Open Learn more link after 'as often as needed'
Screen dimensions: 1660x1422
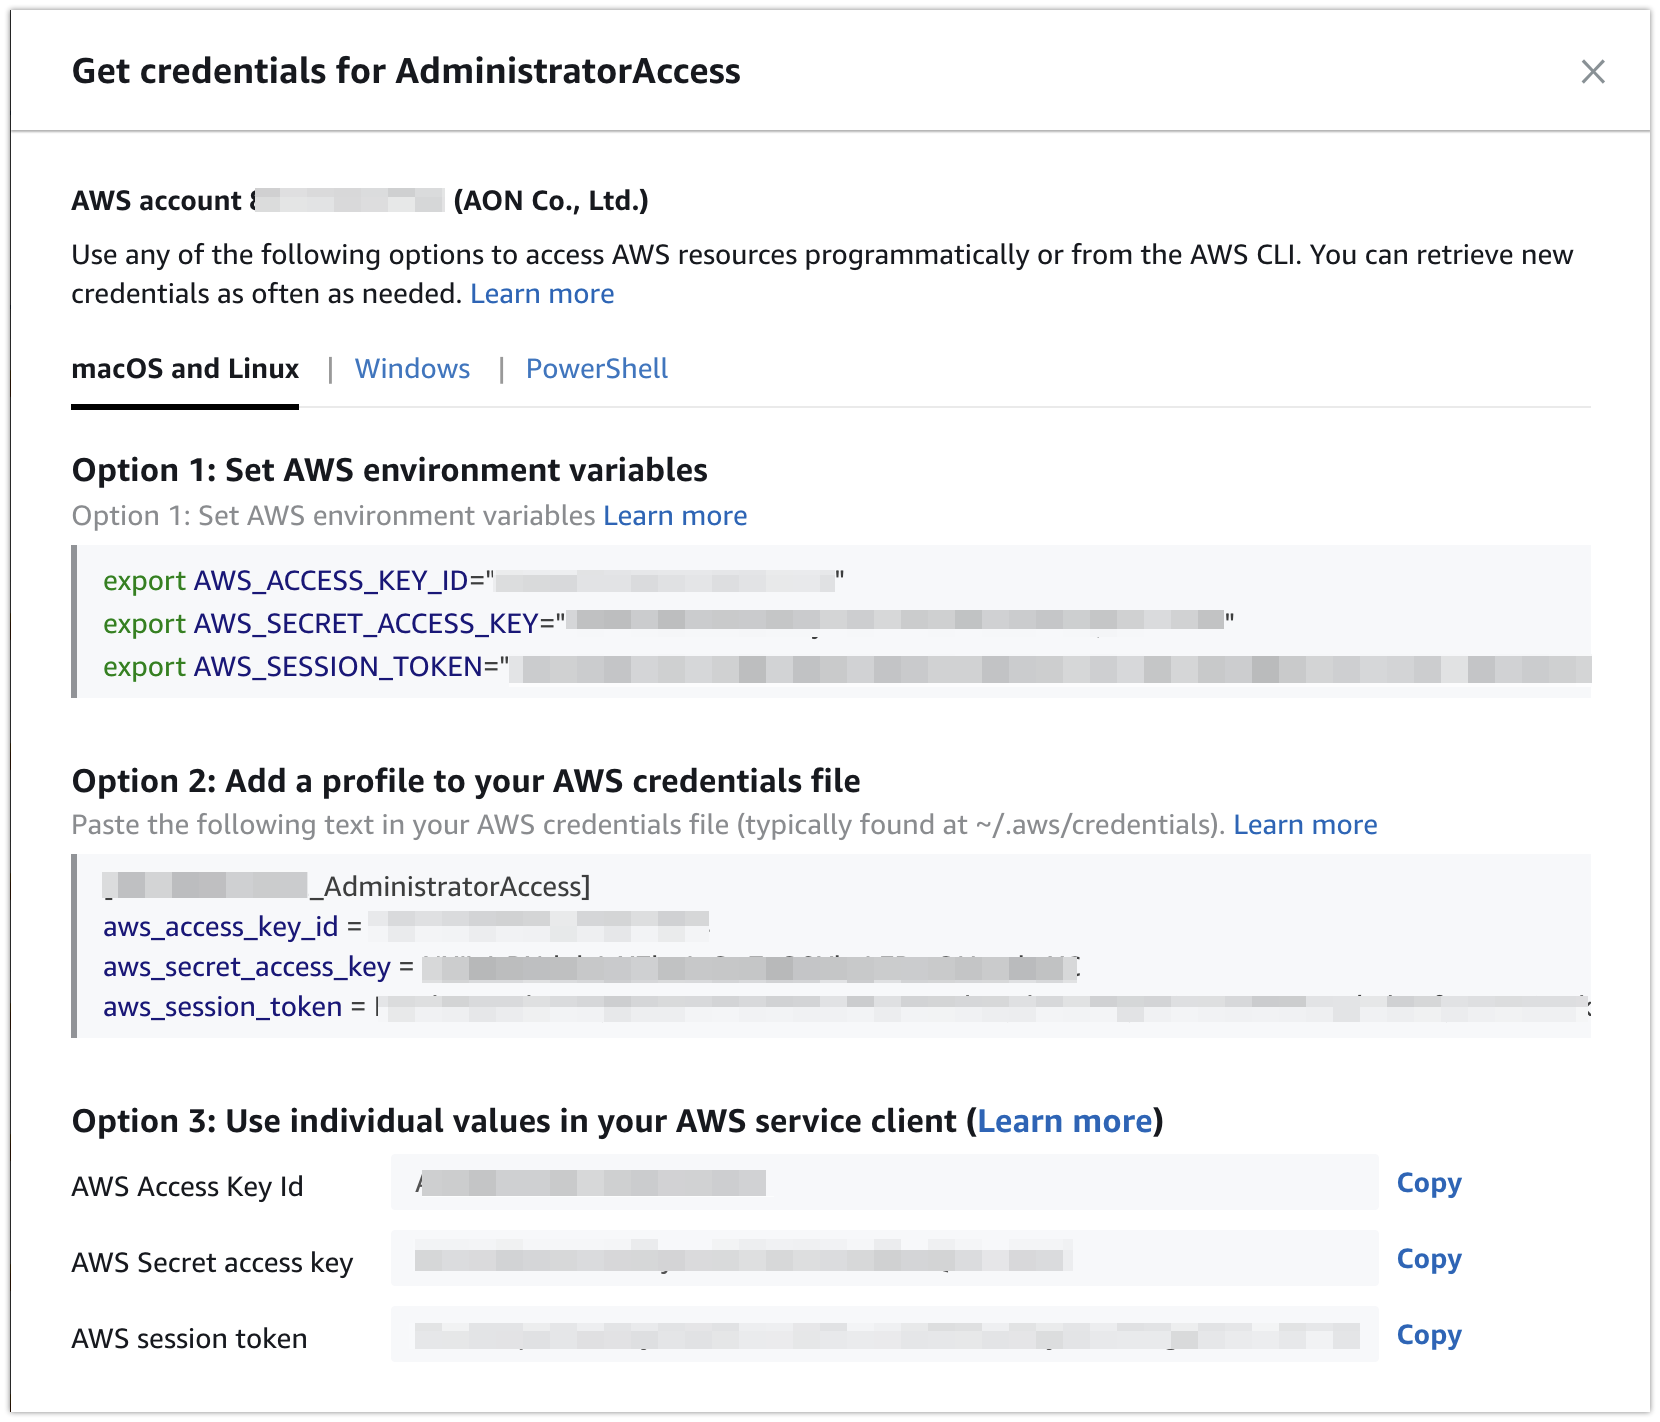click(542, 294)
